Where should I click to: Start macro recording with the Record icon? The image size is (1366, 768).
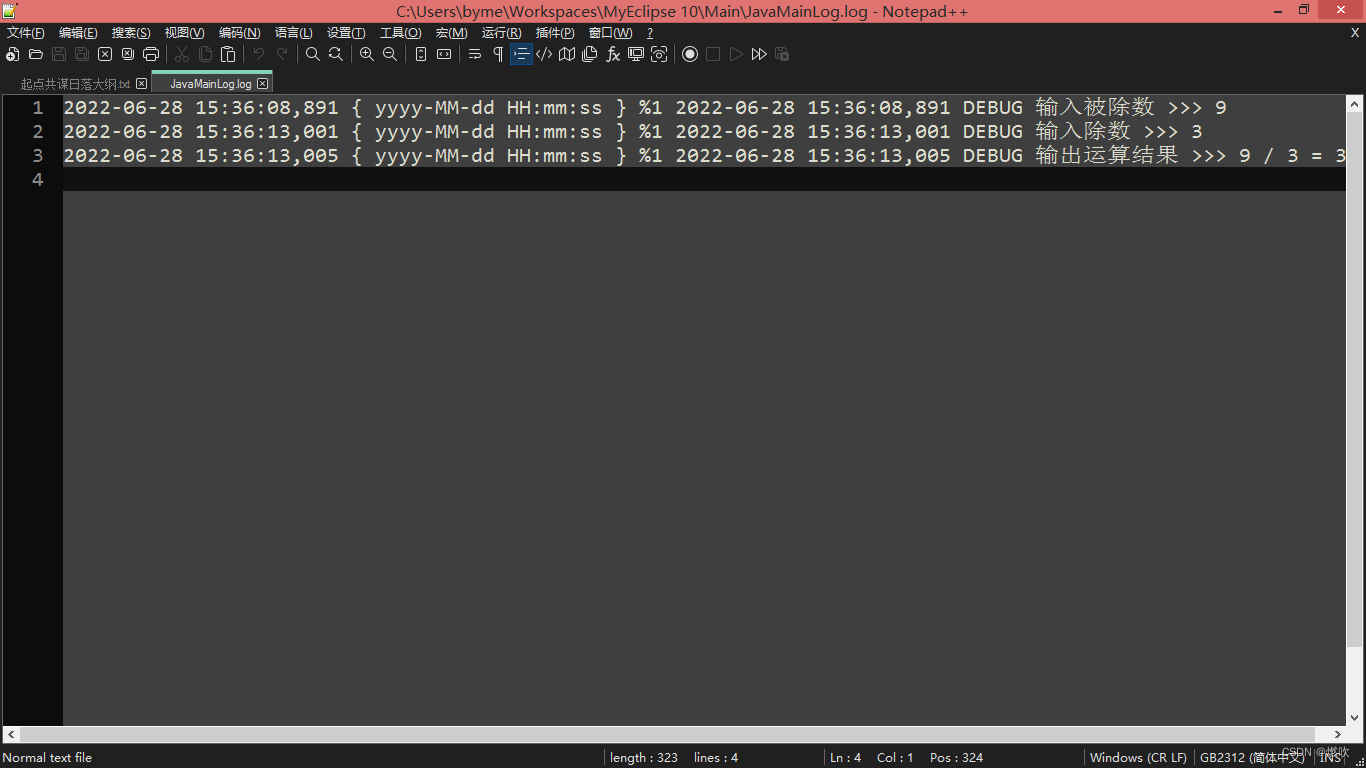tap(690, 54)
